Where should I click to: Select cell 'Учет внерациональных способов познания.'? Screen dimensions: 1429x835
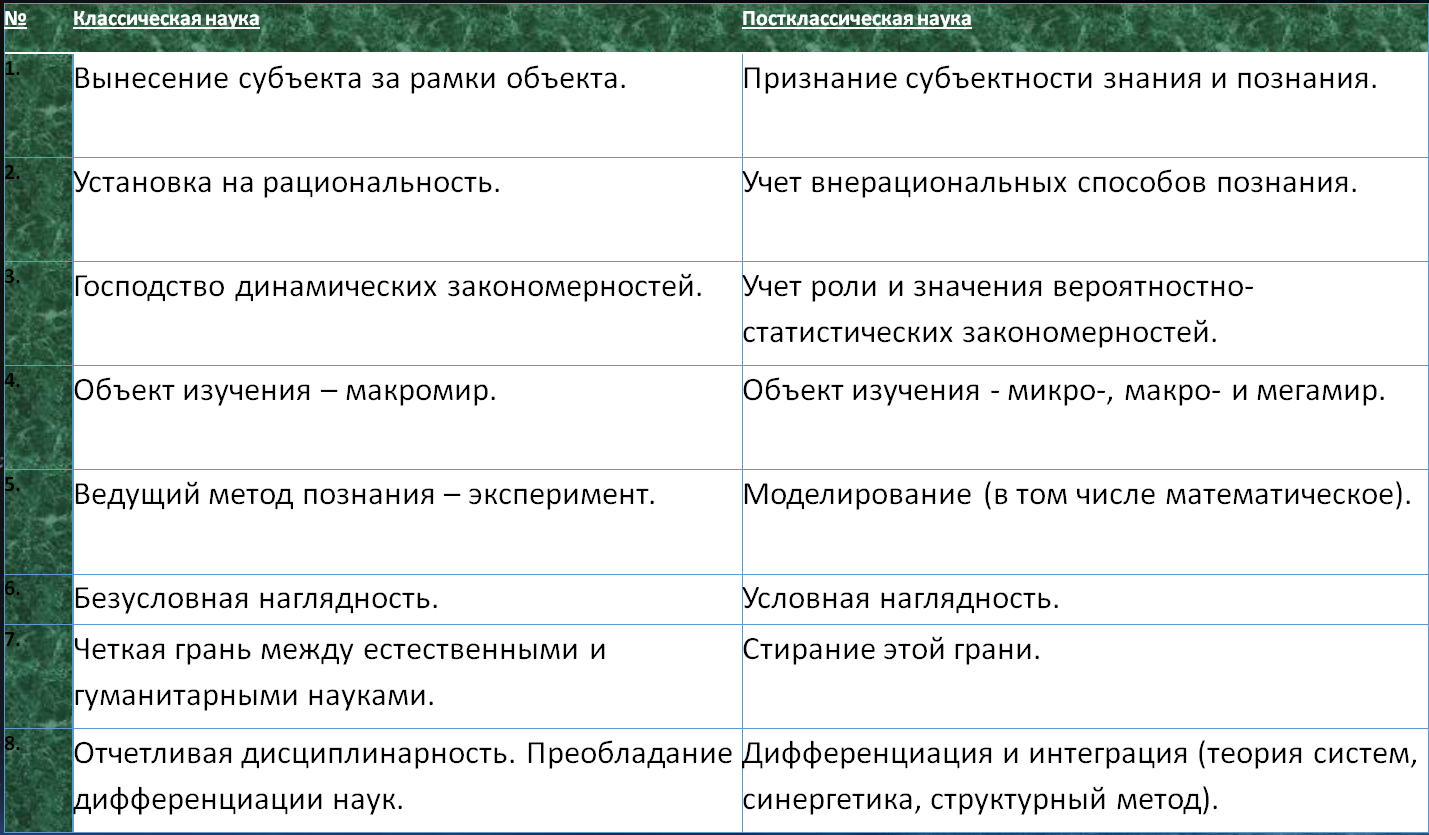pos(1085,209)
